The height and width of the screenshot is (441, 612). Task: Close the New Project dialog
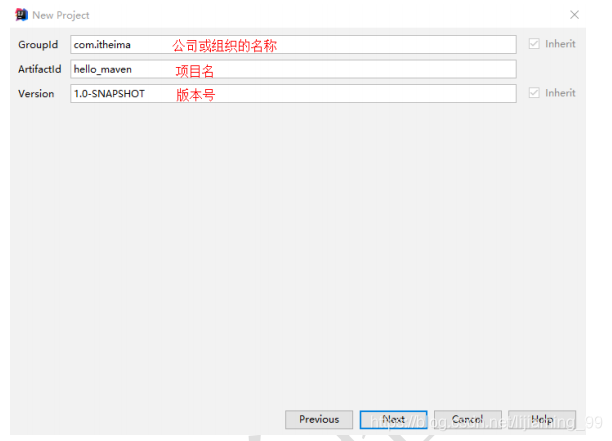coord(574,15)
